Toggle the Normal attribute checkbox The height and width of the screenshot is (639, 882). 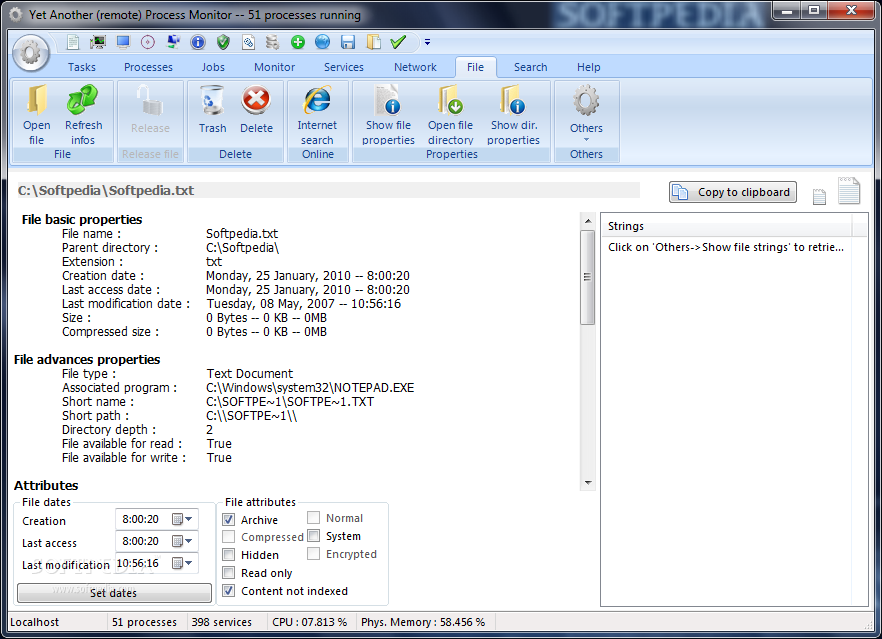click(x=313, y=517)
